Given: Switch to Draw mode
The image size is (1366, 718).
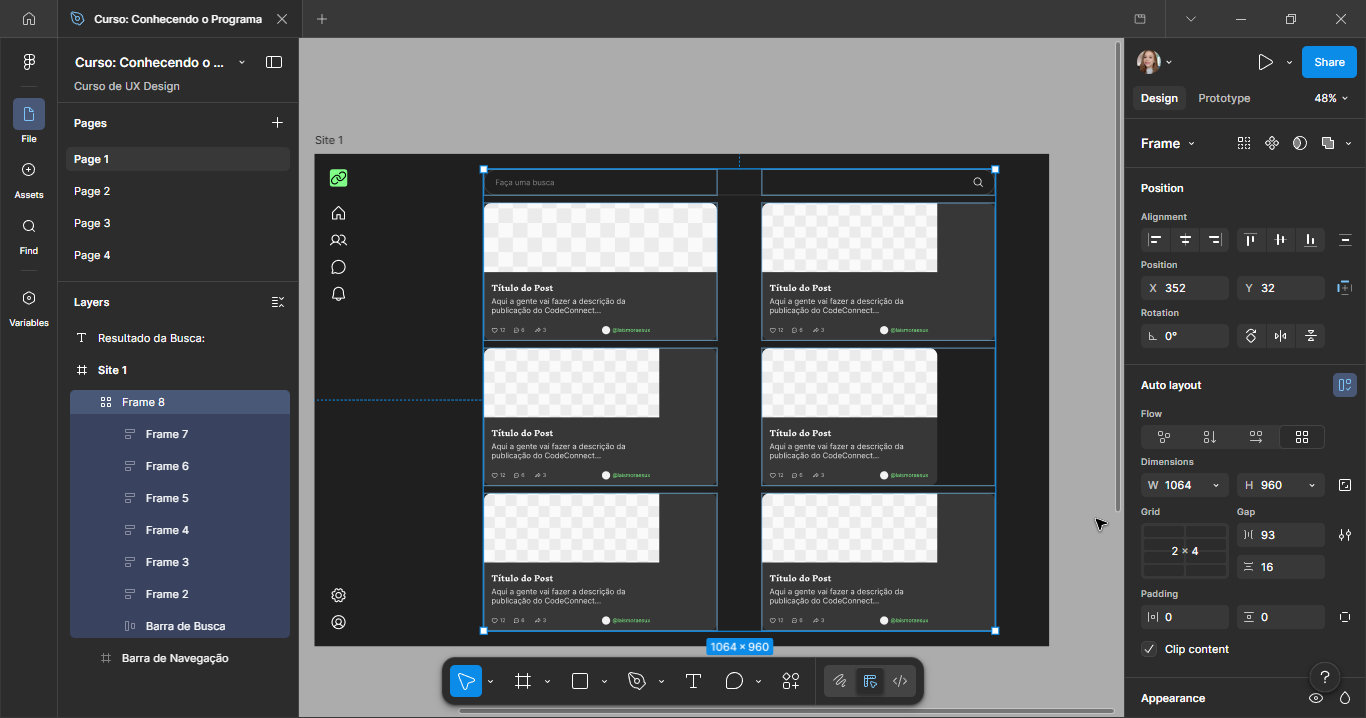Looking at the screenshot, I should click(840, 681).
